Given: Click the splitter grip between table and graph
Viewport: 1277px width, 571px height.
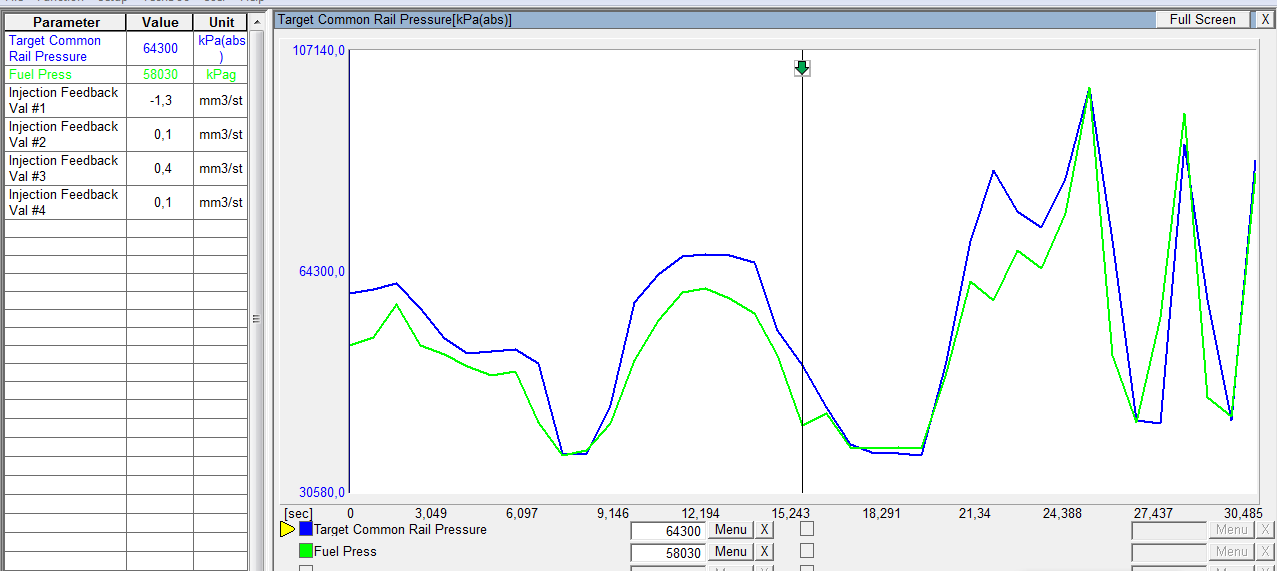Looking at the screenshot, I should click(255, 319).
